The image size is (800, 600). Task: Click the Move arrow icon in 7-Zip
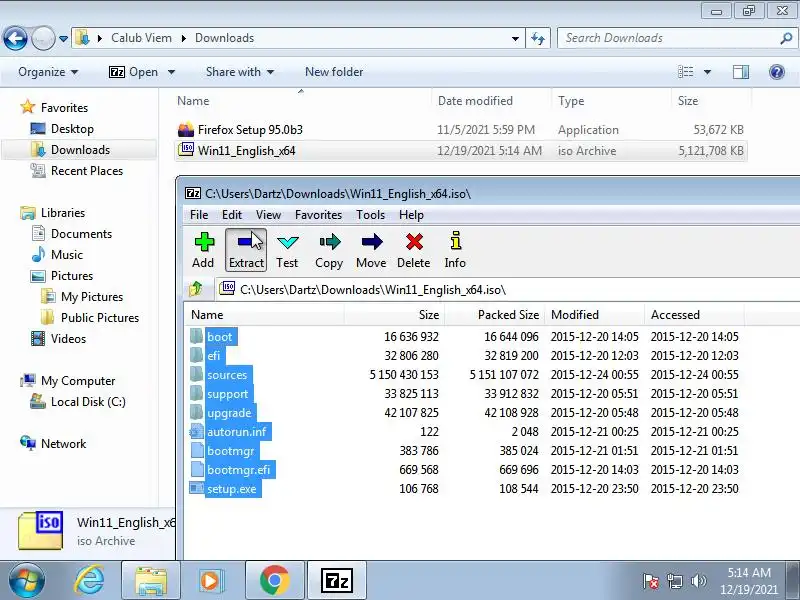click(371, 242)
